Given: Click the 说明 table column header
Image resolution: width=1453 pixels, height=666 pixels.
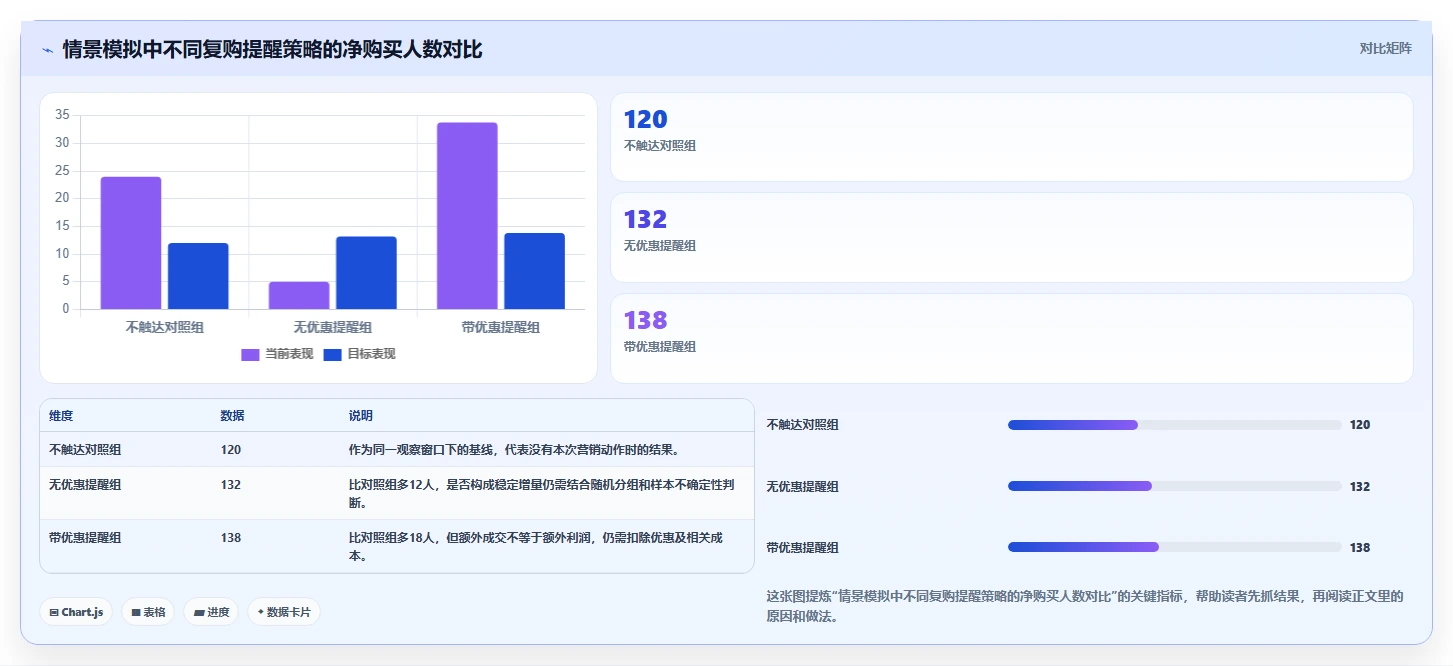Looking at the screenshot, I should point(361,416).
